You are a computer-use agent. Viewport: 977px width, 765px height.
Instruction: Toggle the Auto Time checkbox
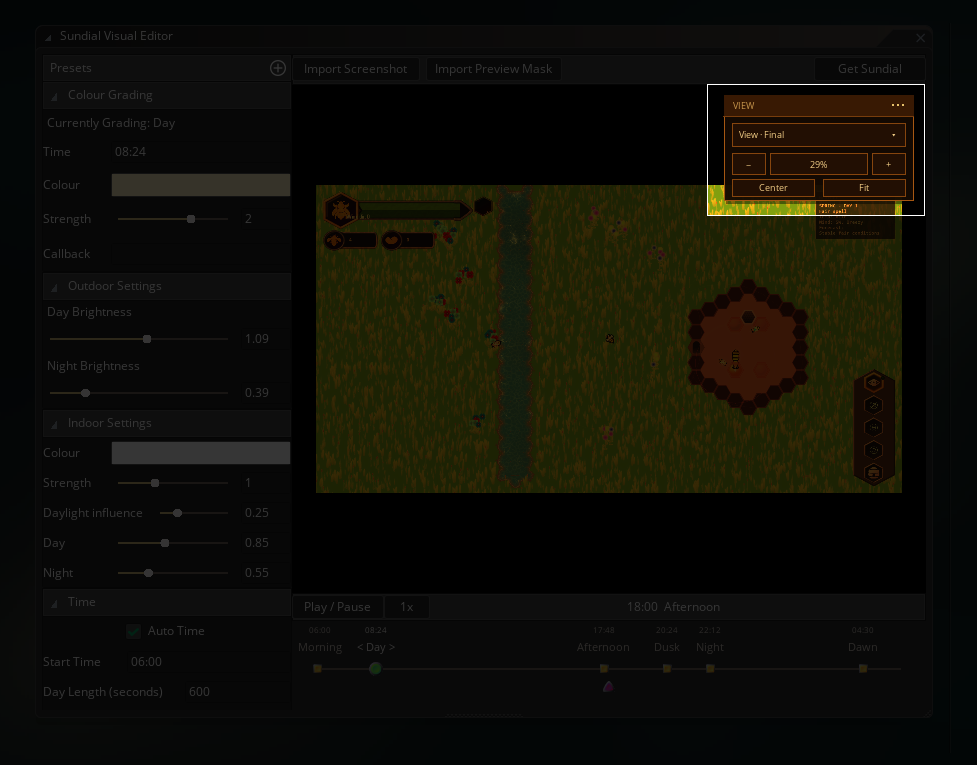(x=133, y=631)
